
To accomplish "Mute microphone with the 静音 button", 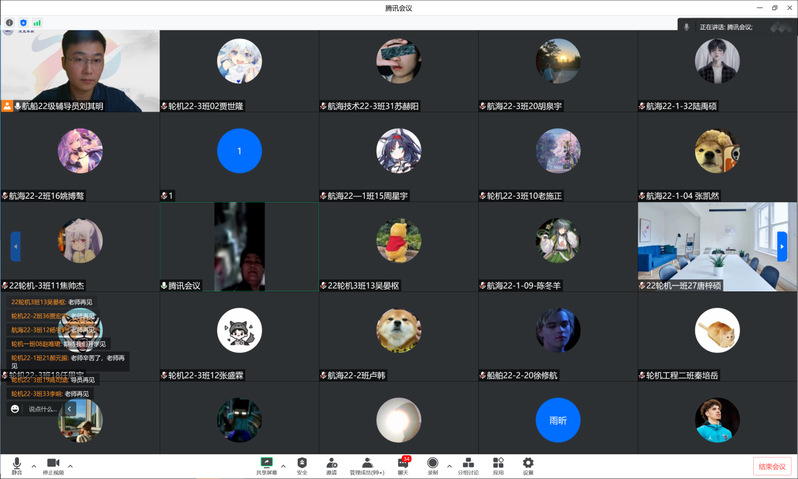I will pos(16,465).
